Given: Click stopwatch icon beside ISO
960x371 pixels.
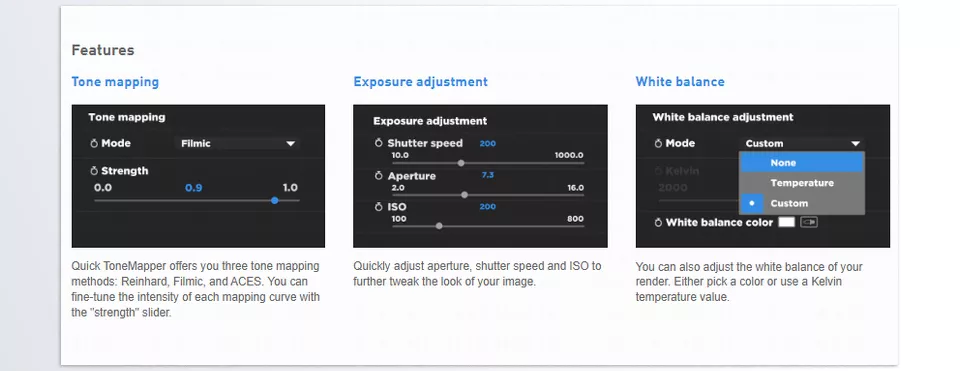Looking at the screenshot, I should pos(380,208).
